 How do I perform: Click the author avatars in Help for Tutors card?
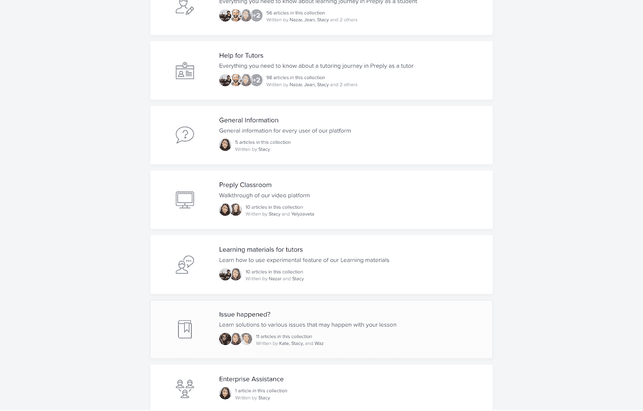(241, 80)
